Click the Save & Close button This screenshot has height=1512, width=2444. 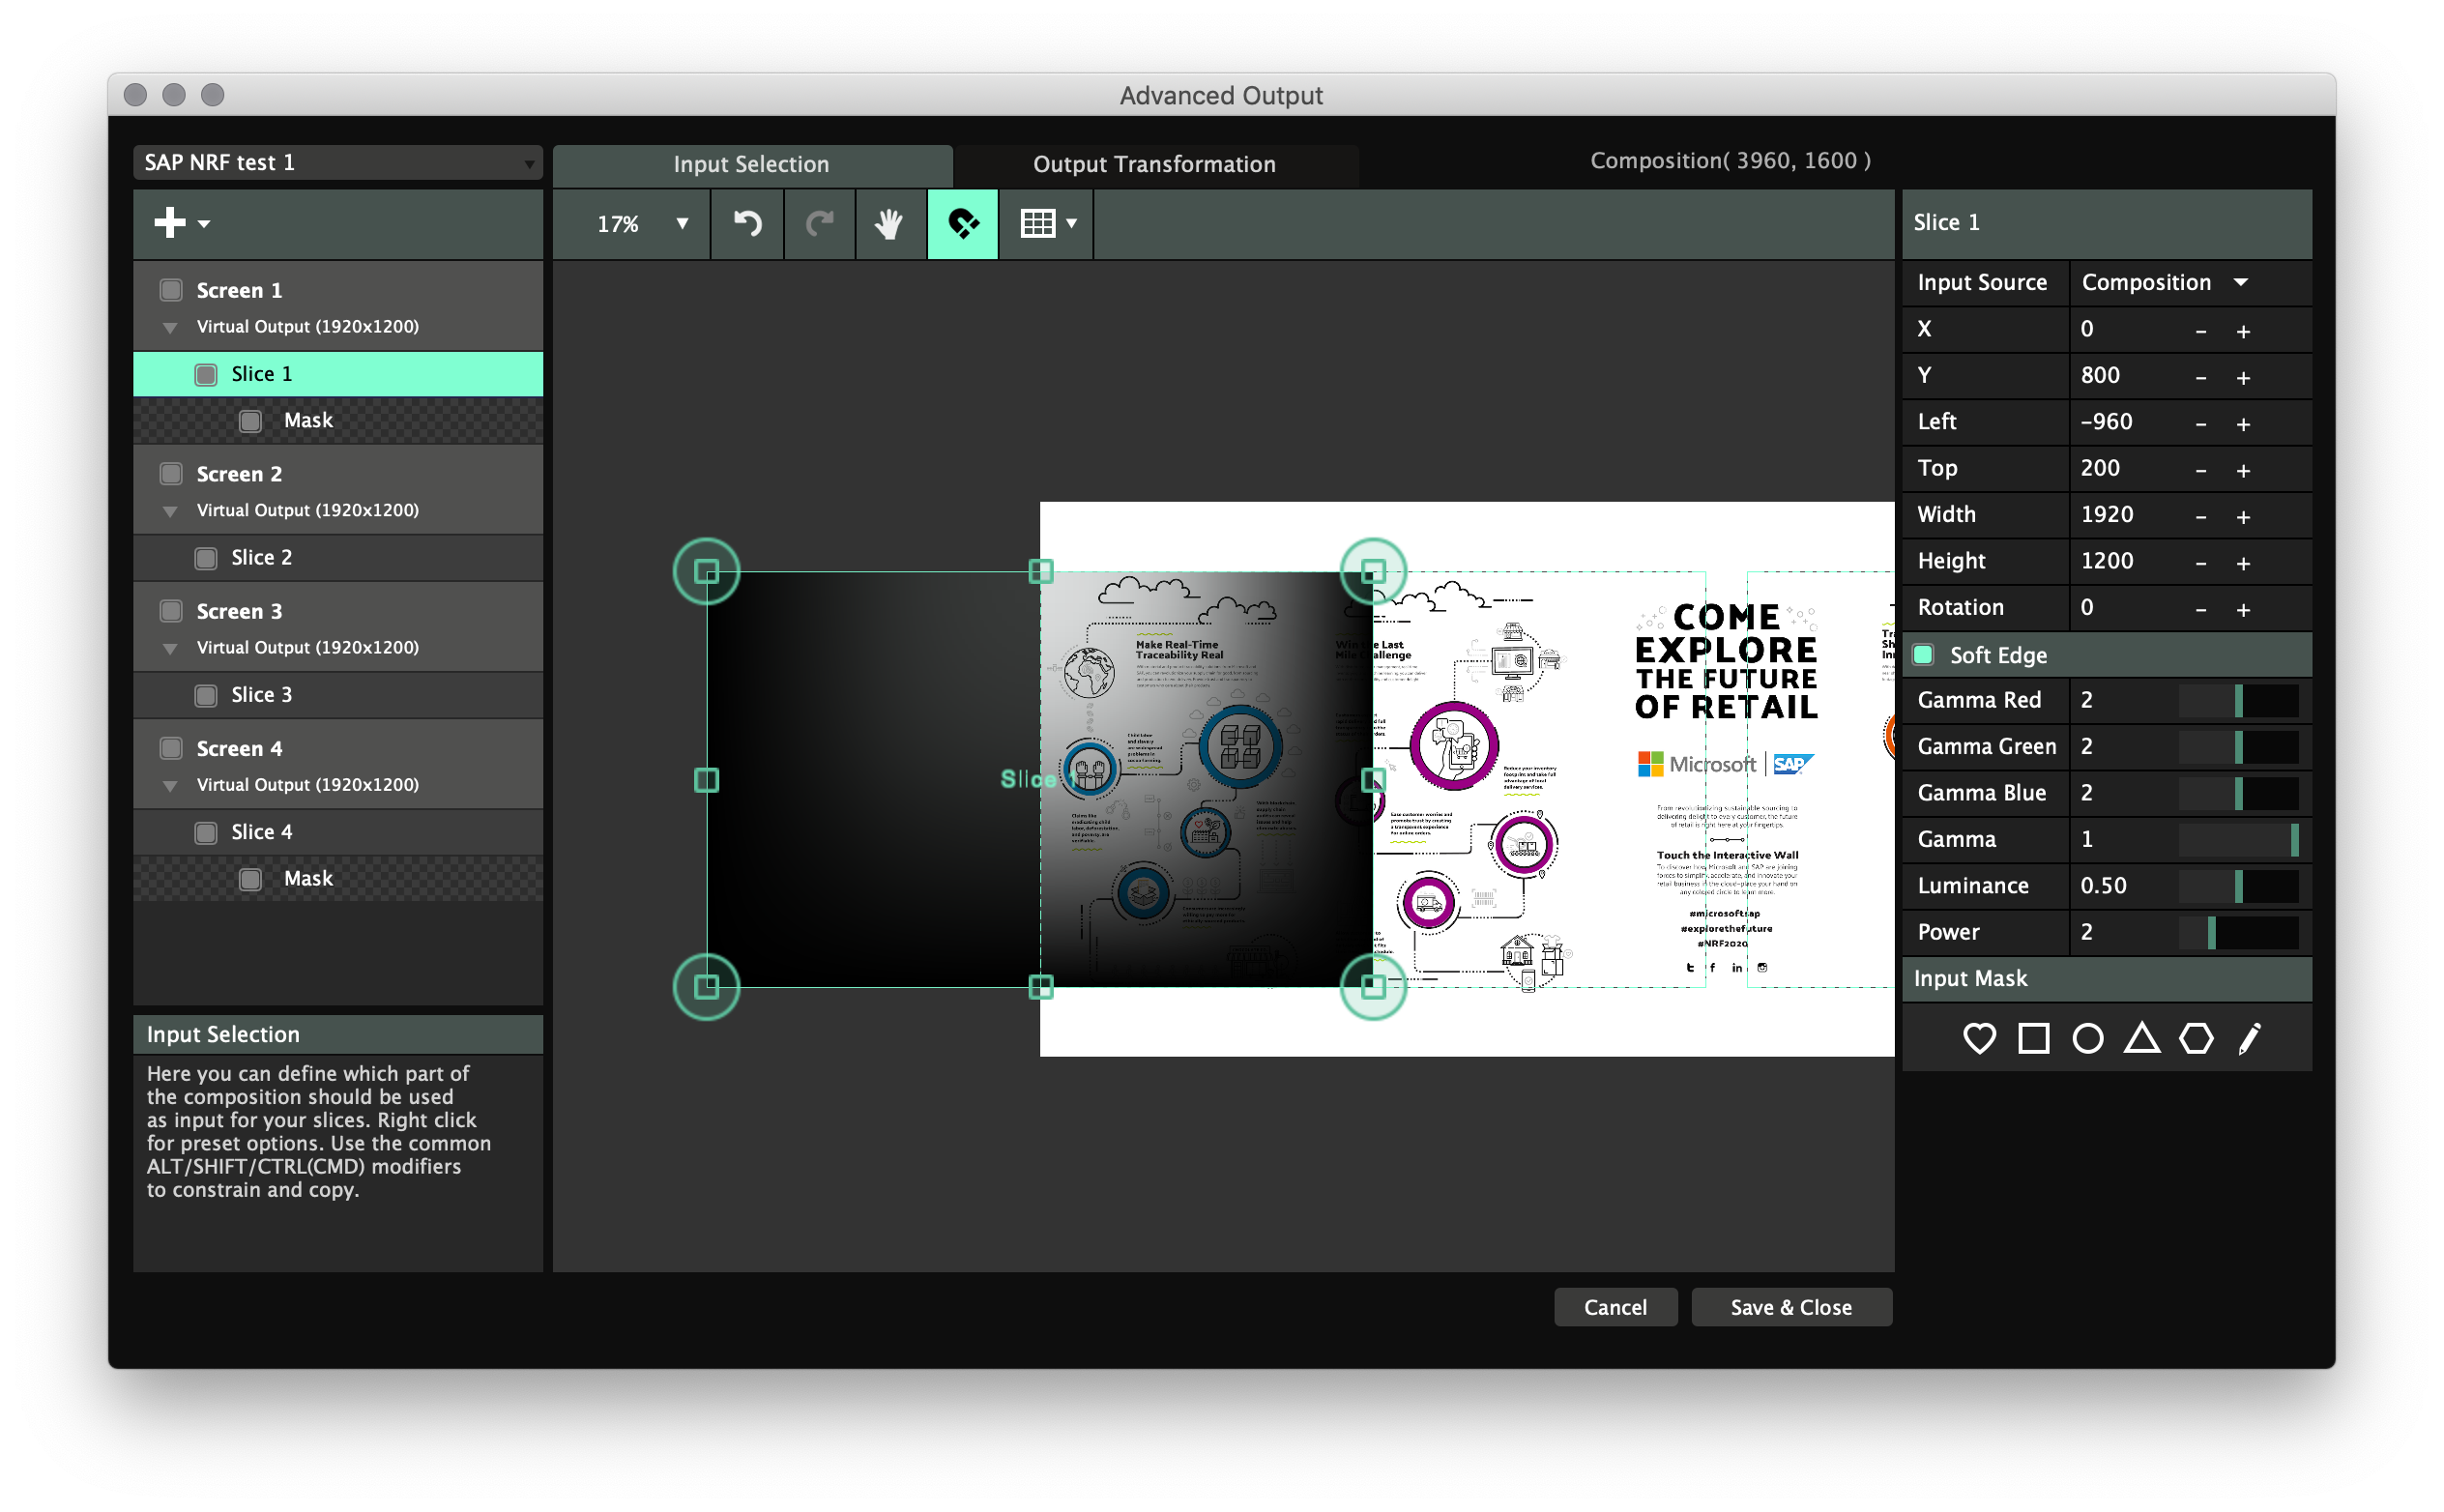pos(1790,1307)
